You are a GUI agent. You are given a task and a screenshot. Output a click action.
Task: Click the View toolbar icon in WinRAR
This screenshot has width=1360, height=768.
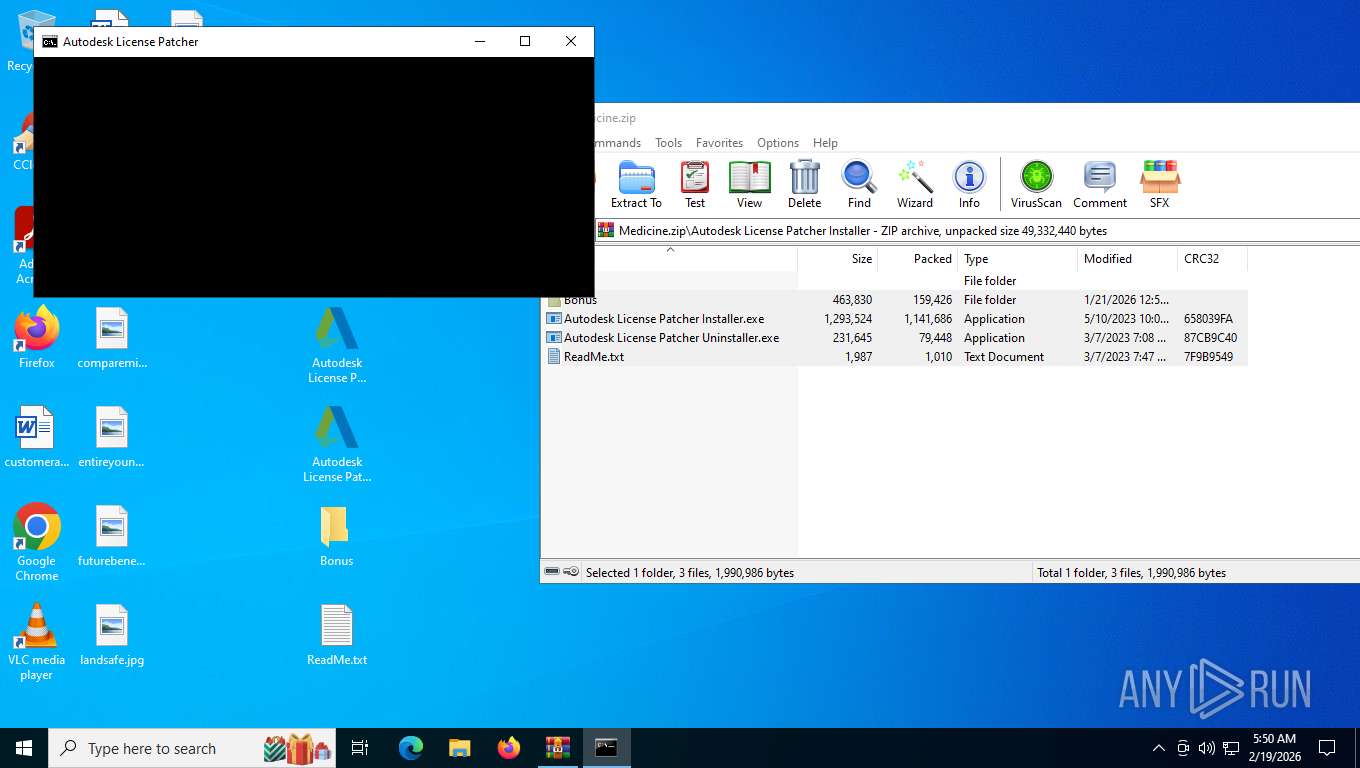(x=749, y=184)
